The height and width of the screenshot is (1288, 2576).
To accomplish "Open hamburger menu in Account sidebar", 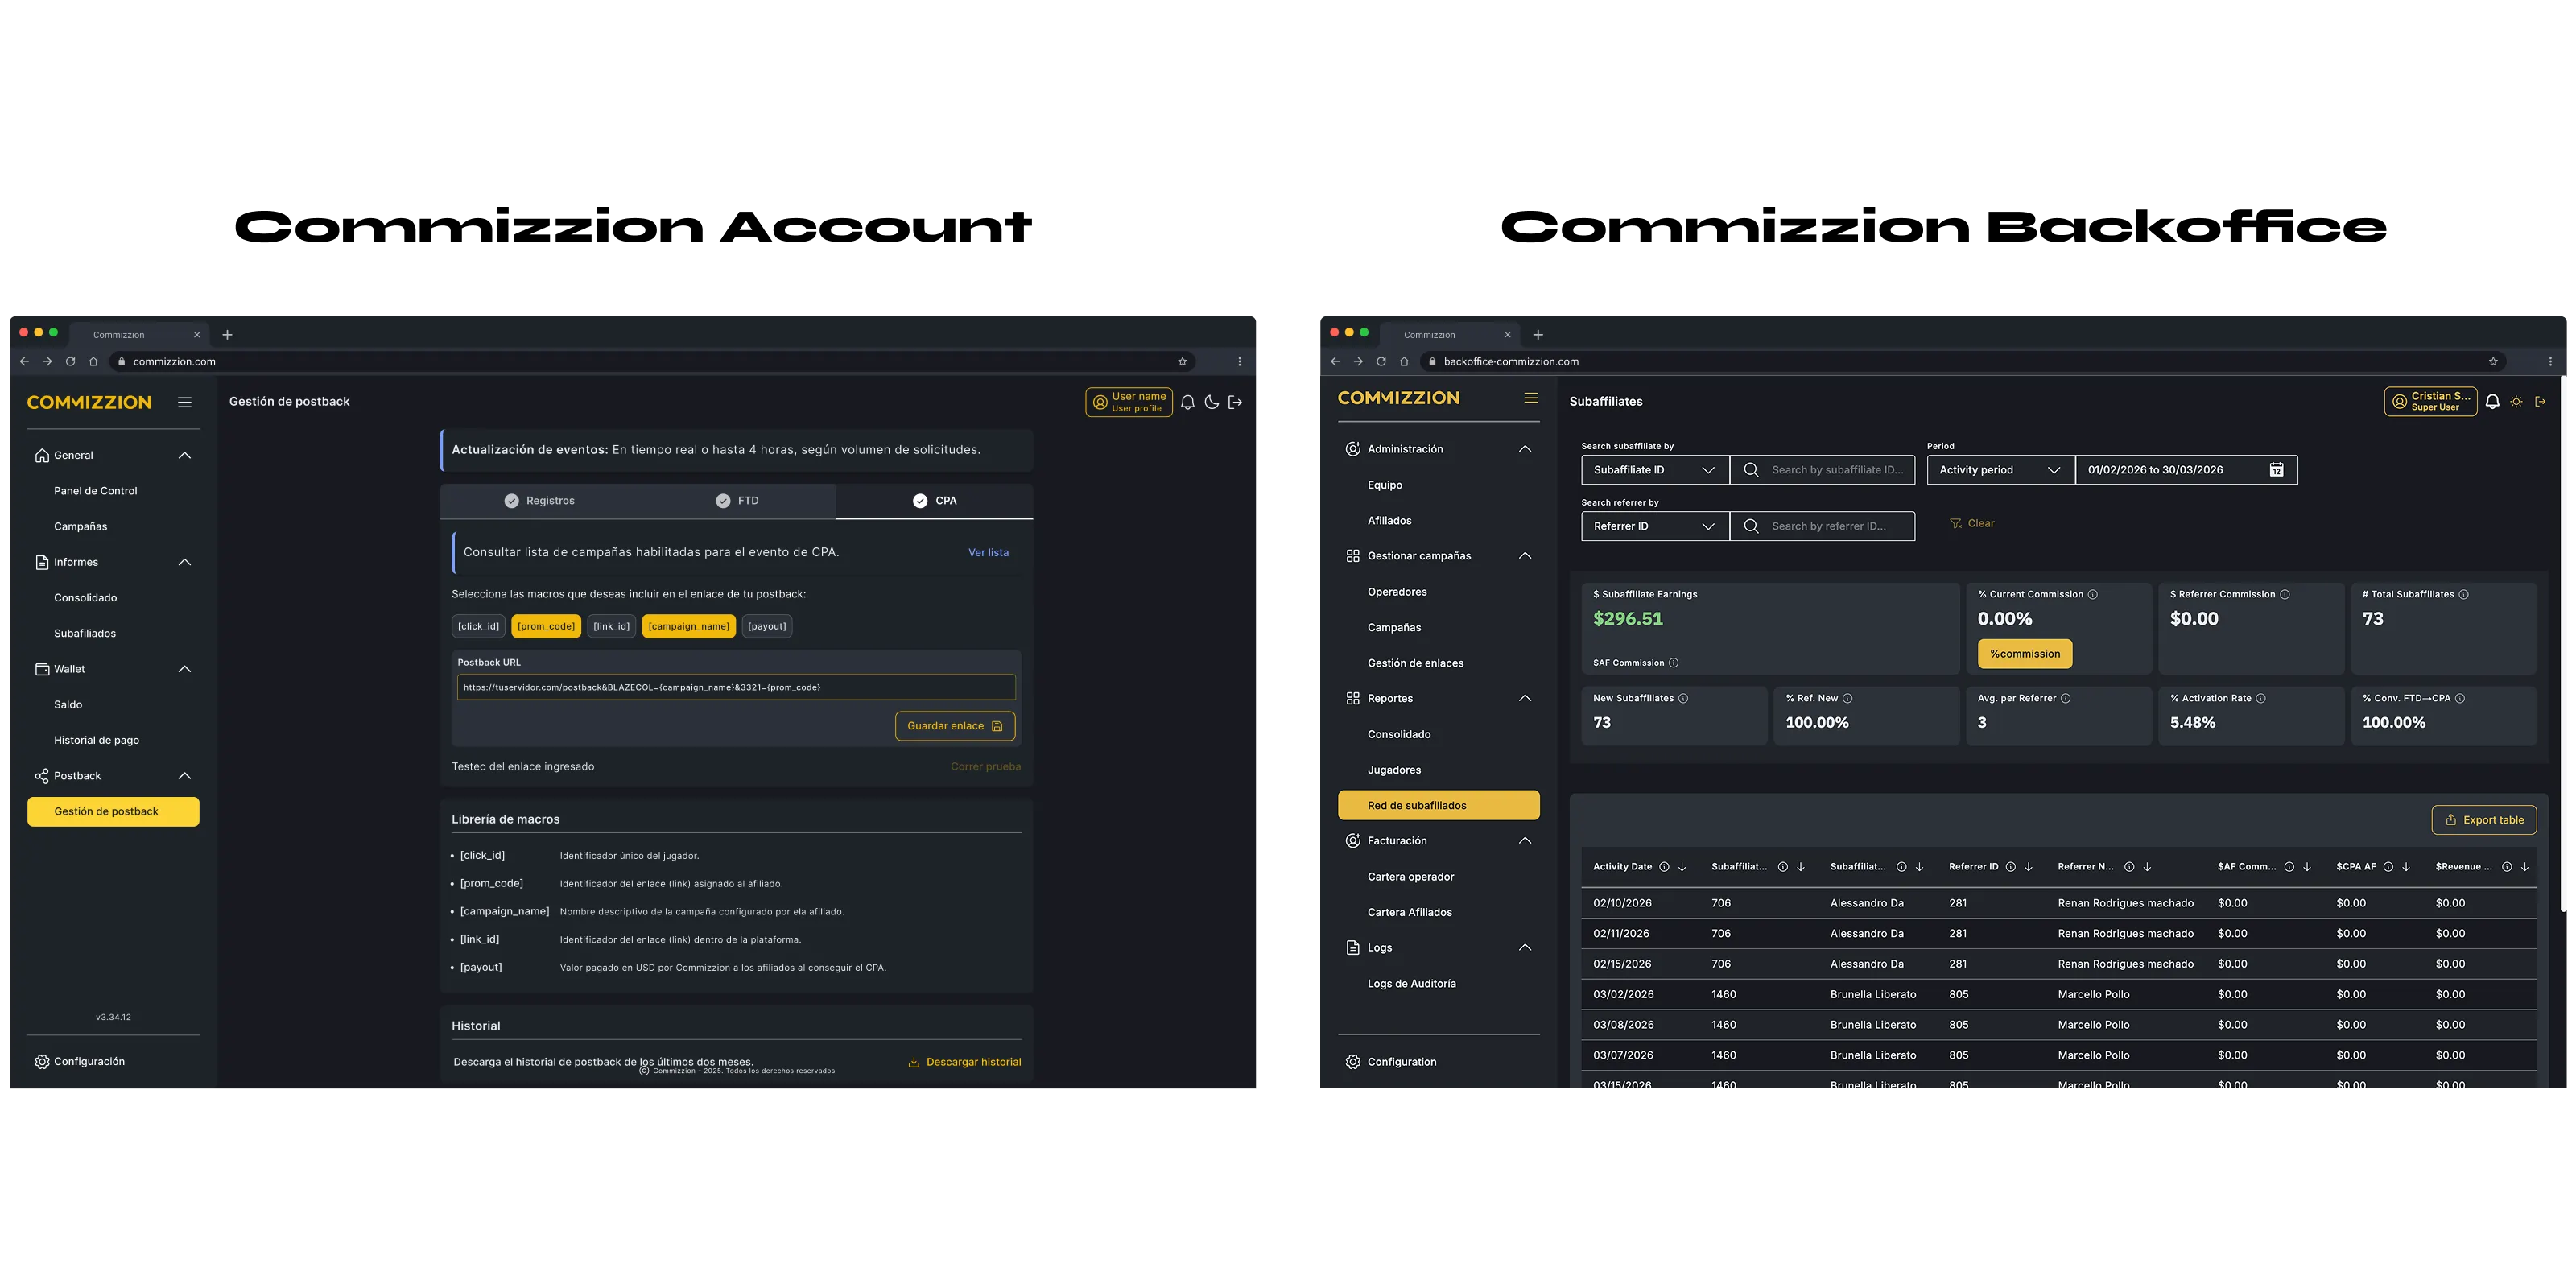I will point(185,402).
